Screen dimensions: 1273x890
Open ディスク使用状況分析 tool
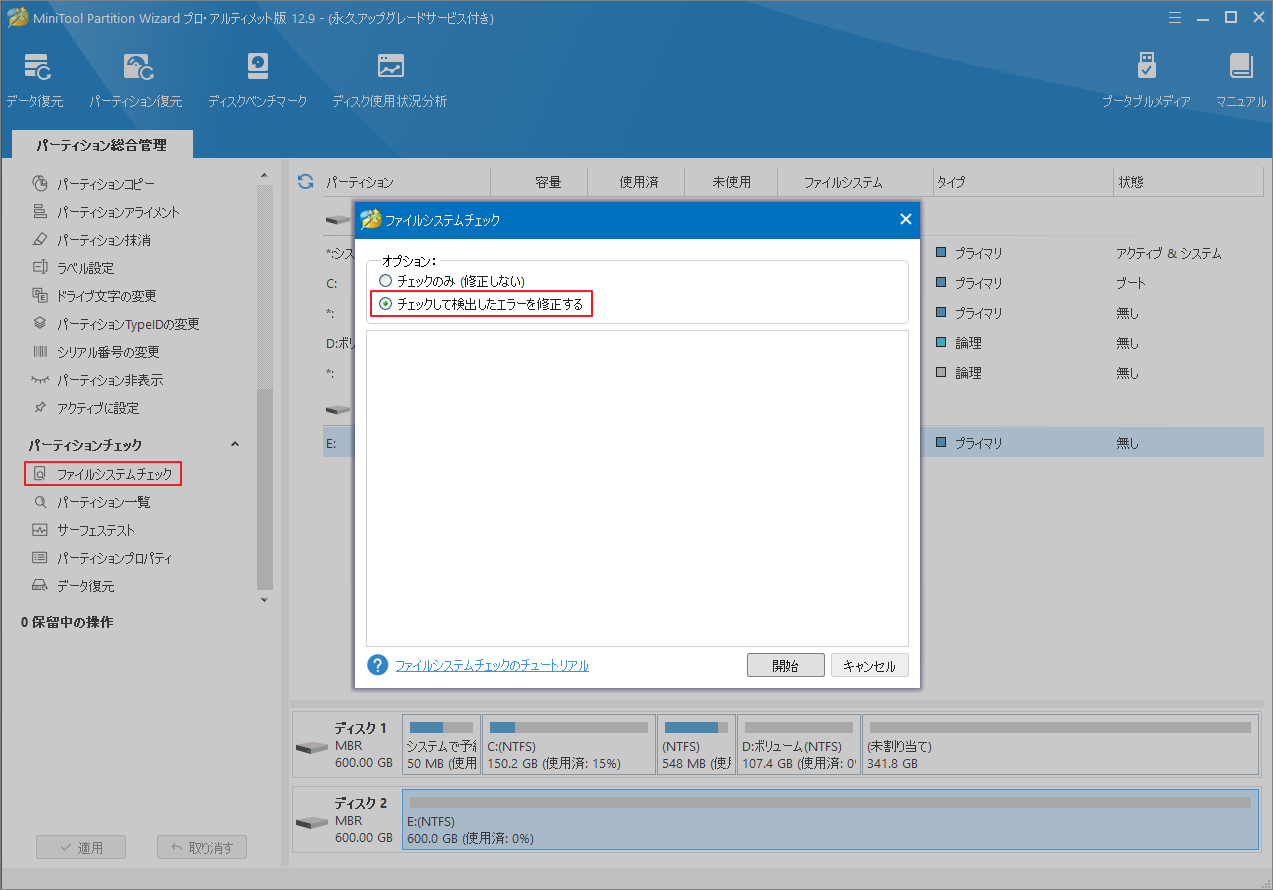pyautogui.click(x=389, y=79)
